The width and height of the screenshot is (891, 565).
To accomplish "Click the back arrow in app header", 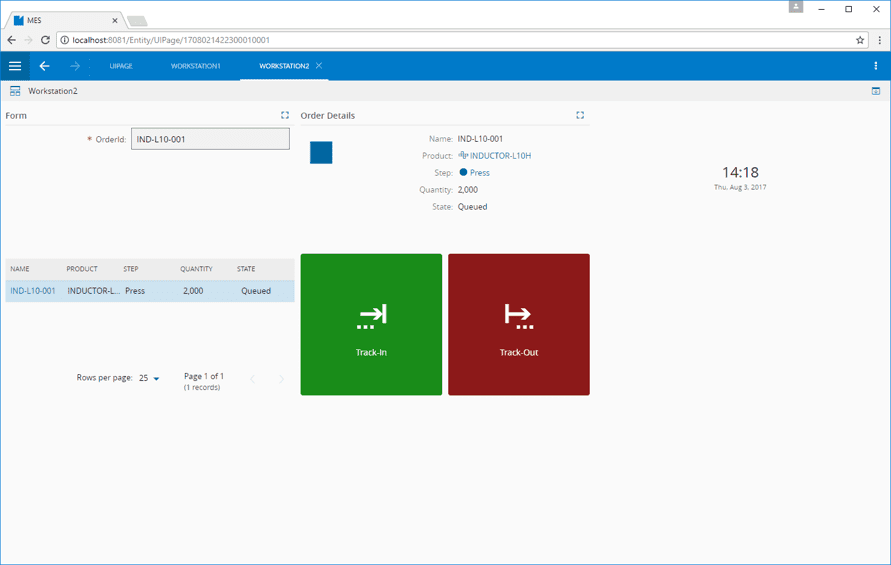I will coord(44,66).
